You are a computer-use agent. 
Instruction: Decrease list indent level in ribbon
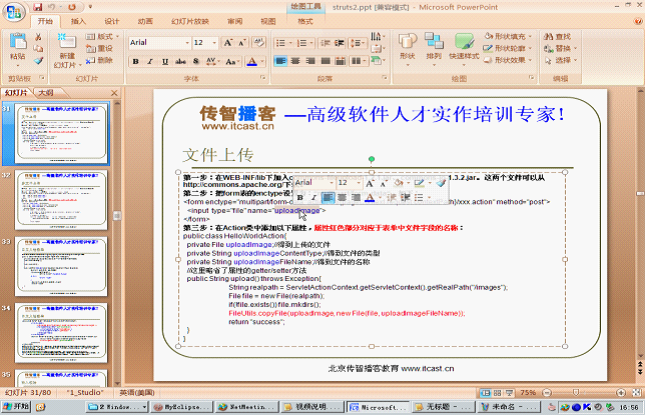325,43
